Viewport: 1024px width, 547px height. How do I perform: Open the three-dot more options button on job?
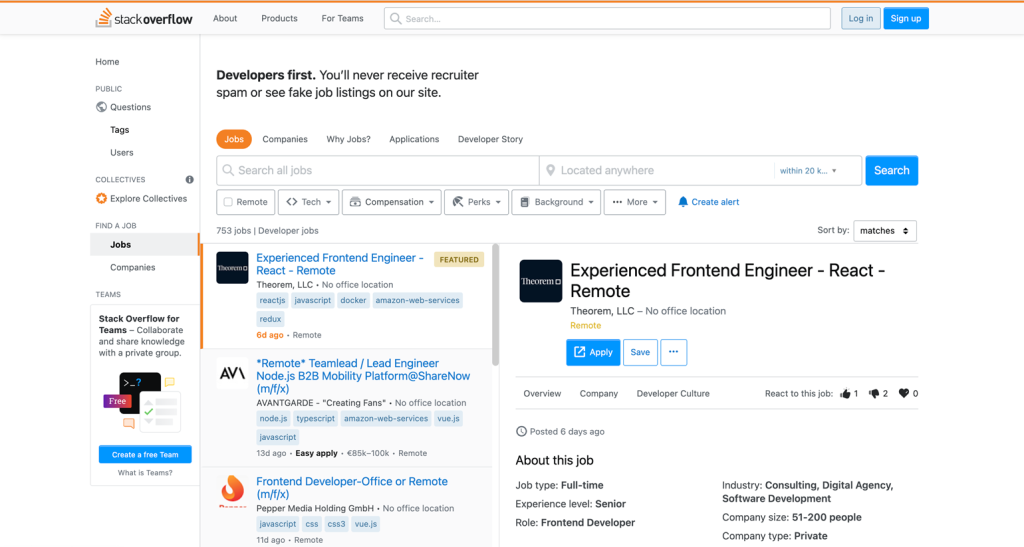(x=673, y=352)
